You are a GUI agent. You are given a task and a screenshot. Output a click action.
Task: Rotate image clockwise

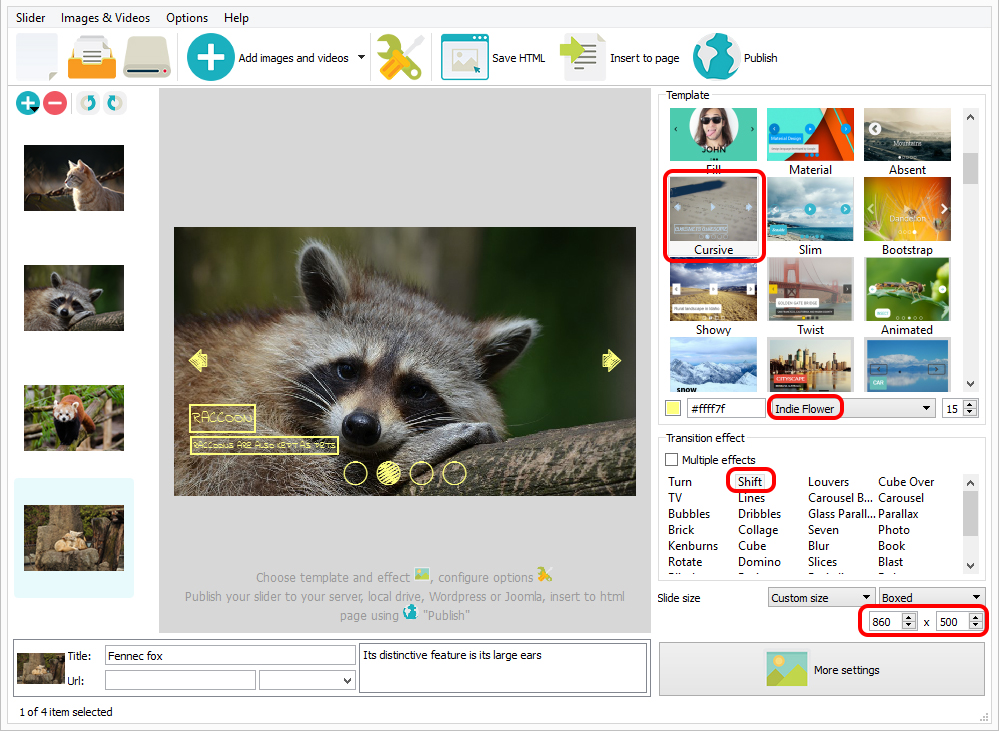[115, 103]
